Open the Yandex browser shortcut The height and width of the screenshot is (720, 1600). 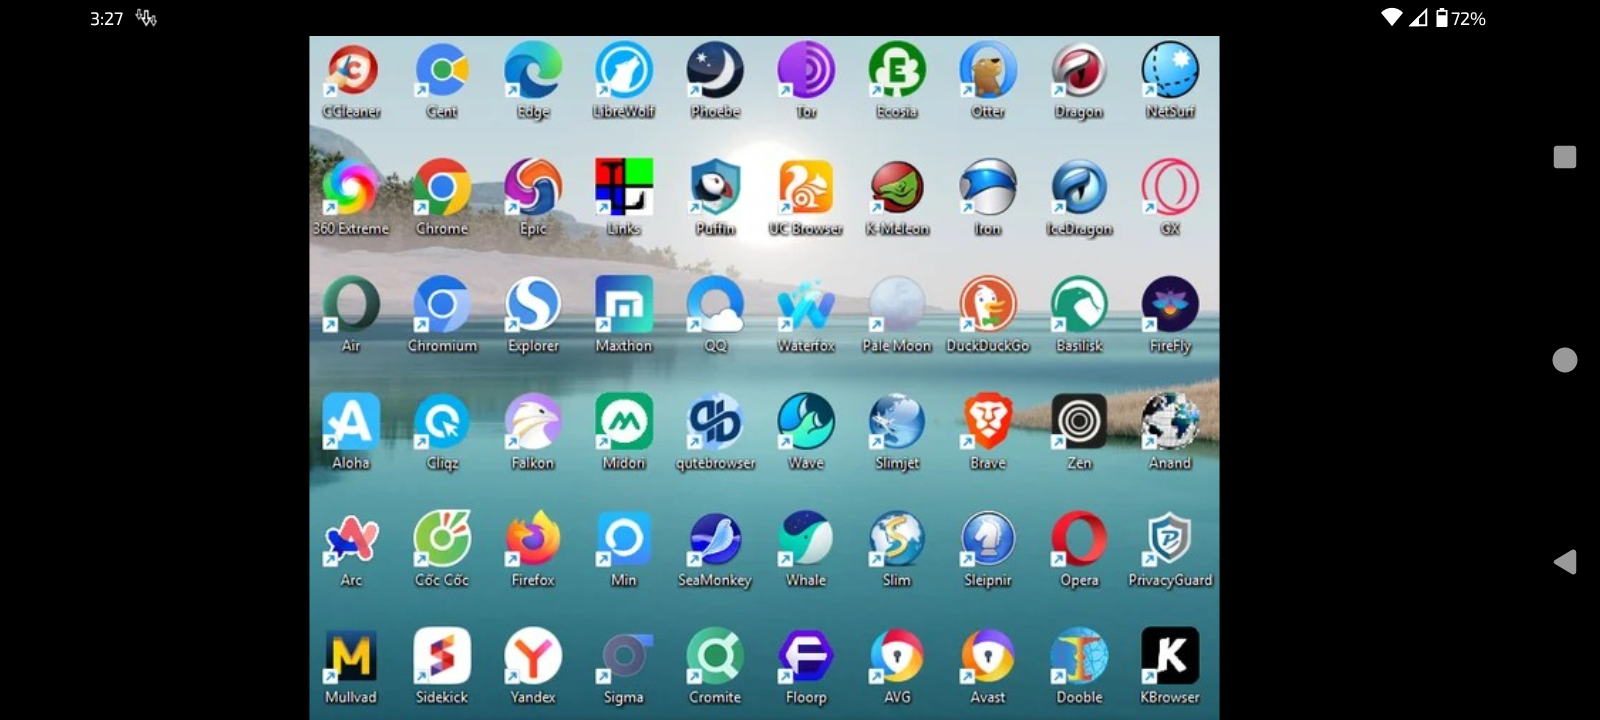533,655
